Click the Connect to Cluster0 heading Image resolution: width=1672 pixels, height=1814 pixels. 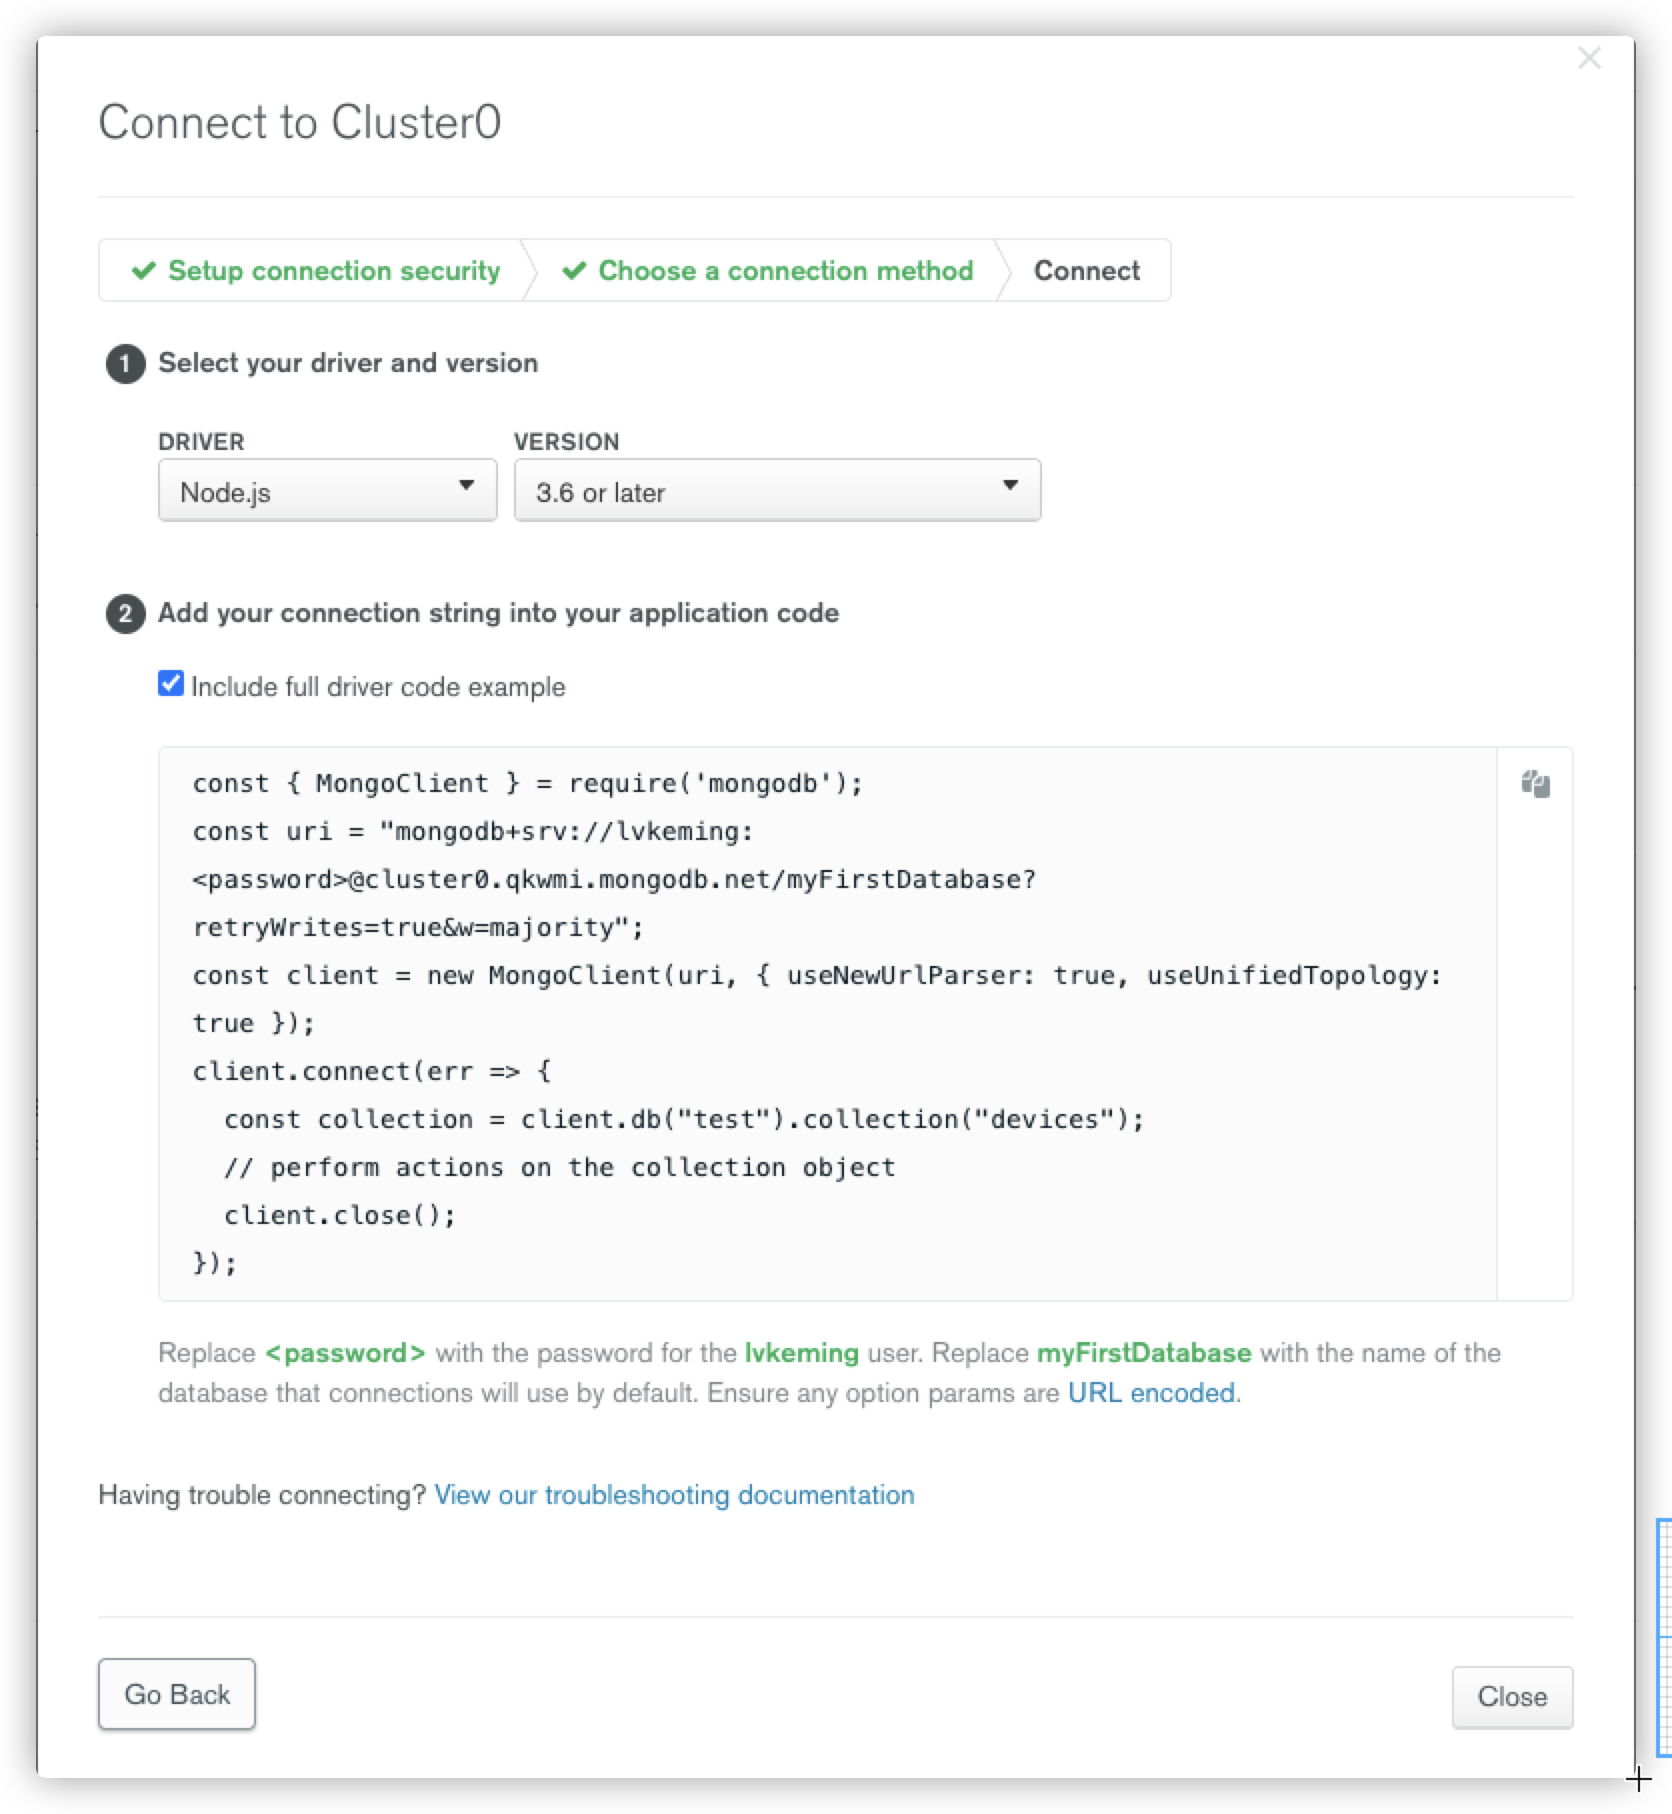[300, 123]
